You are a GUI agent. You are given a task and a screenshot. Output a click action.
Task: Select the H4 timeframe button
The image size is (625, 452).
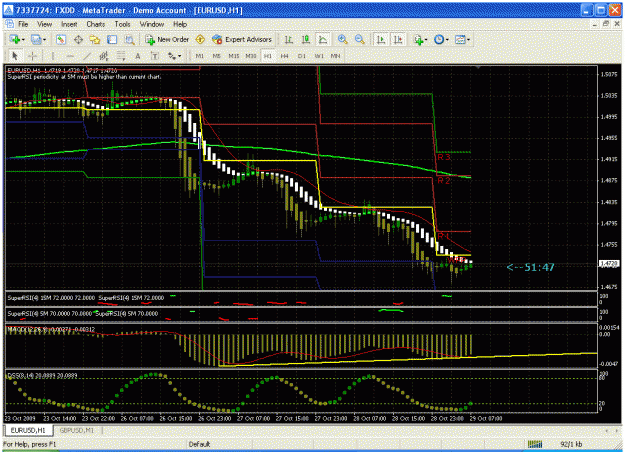(284, 56)
